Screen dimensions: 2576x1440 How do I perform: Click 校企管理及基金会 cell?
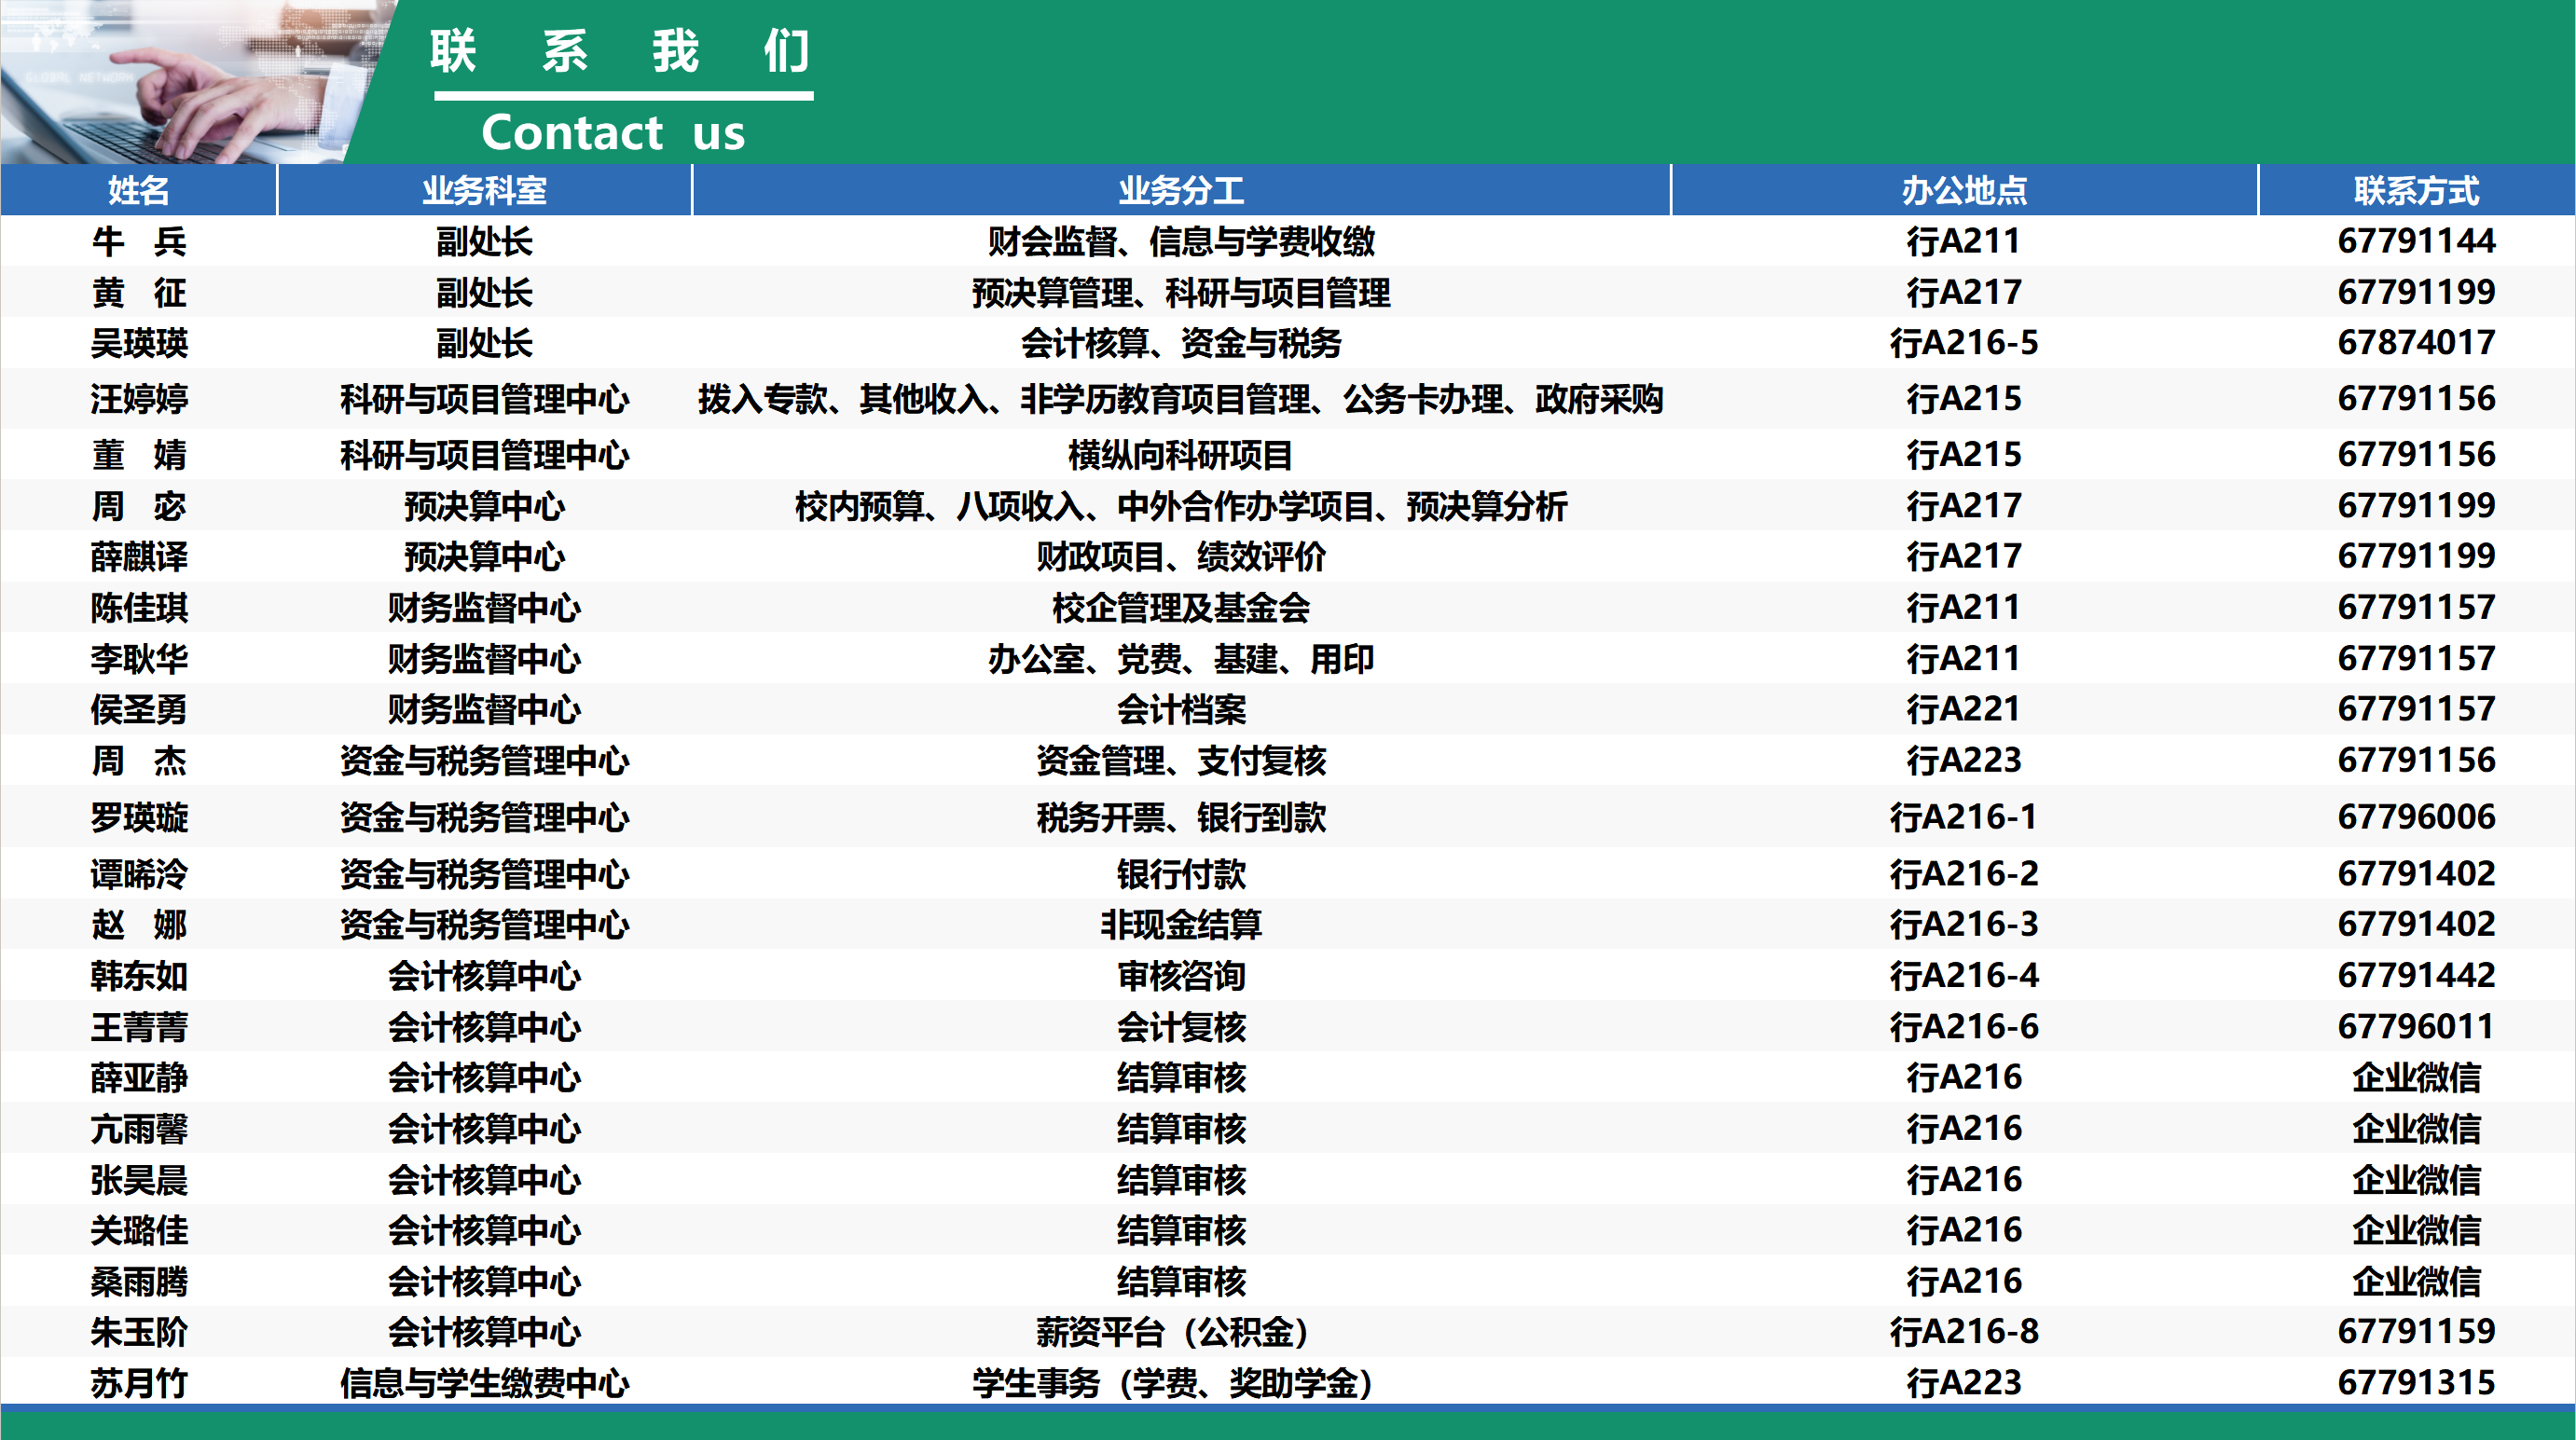[x=1181, y=607]
